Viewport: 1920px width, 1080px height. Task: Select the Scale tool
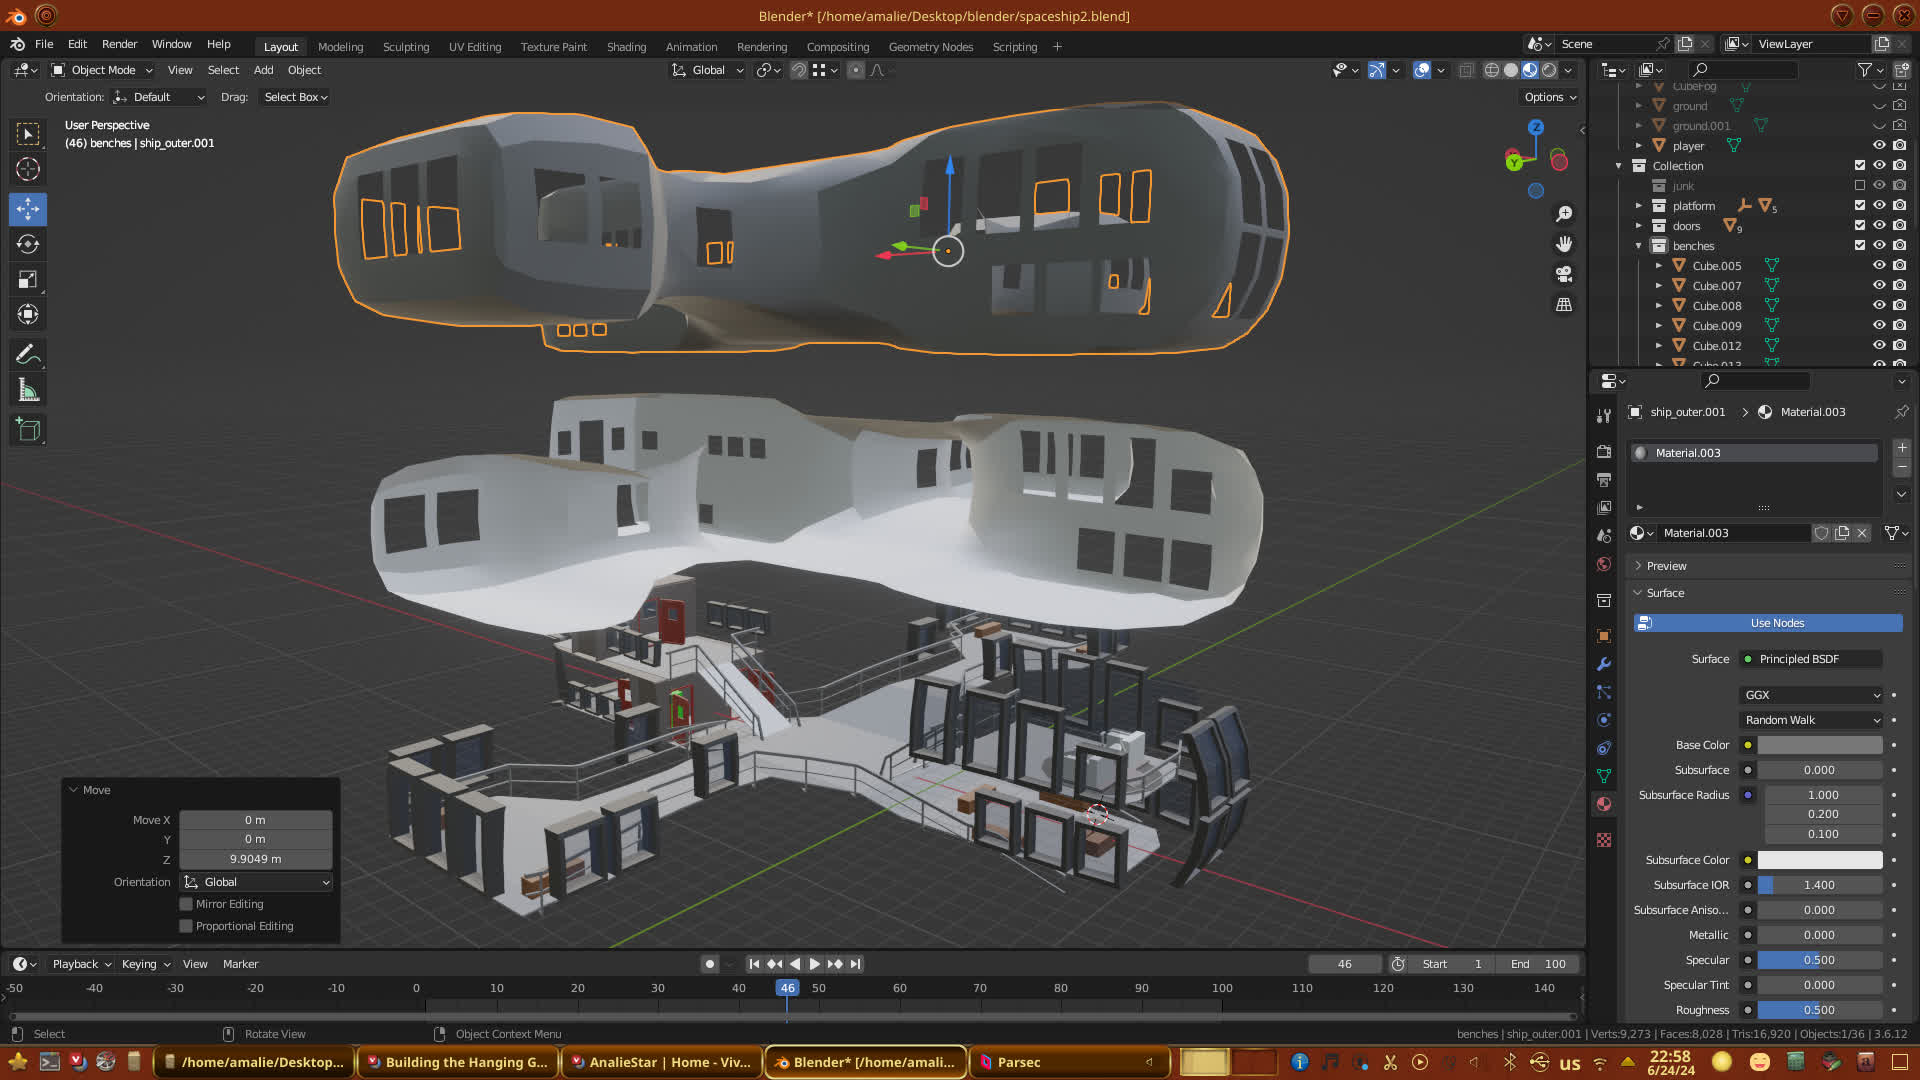coord(28,280)
